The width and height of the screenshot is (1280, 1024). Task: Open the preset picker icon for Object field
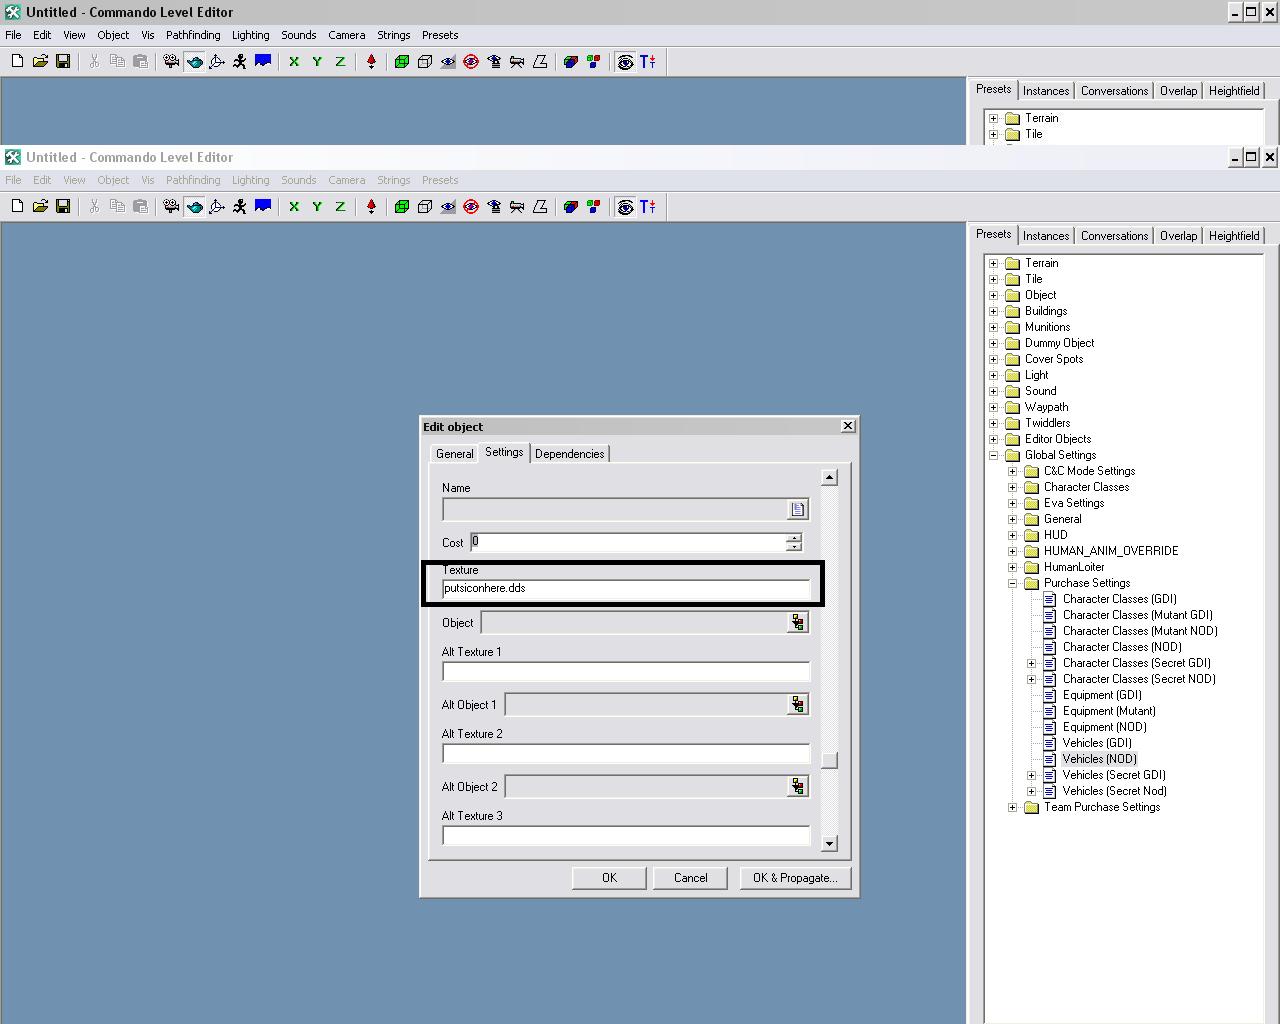click(797, 623)
